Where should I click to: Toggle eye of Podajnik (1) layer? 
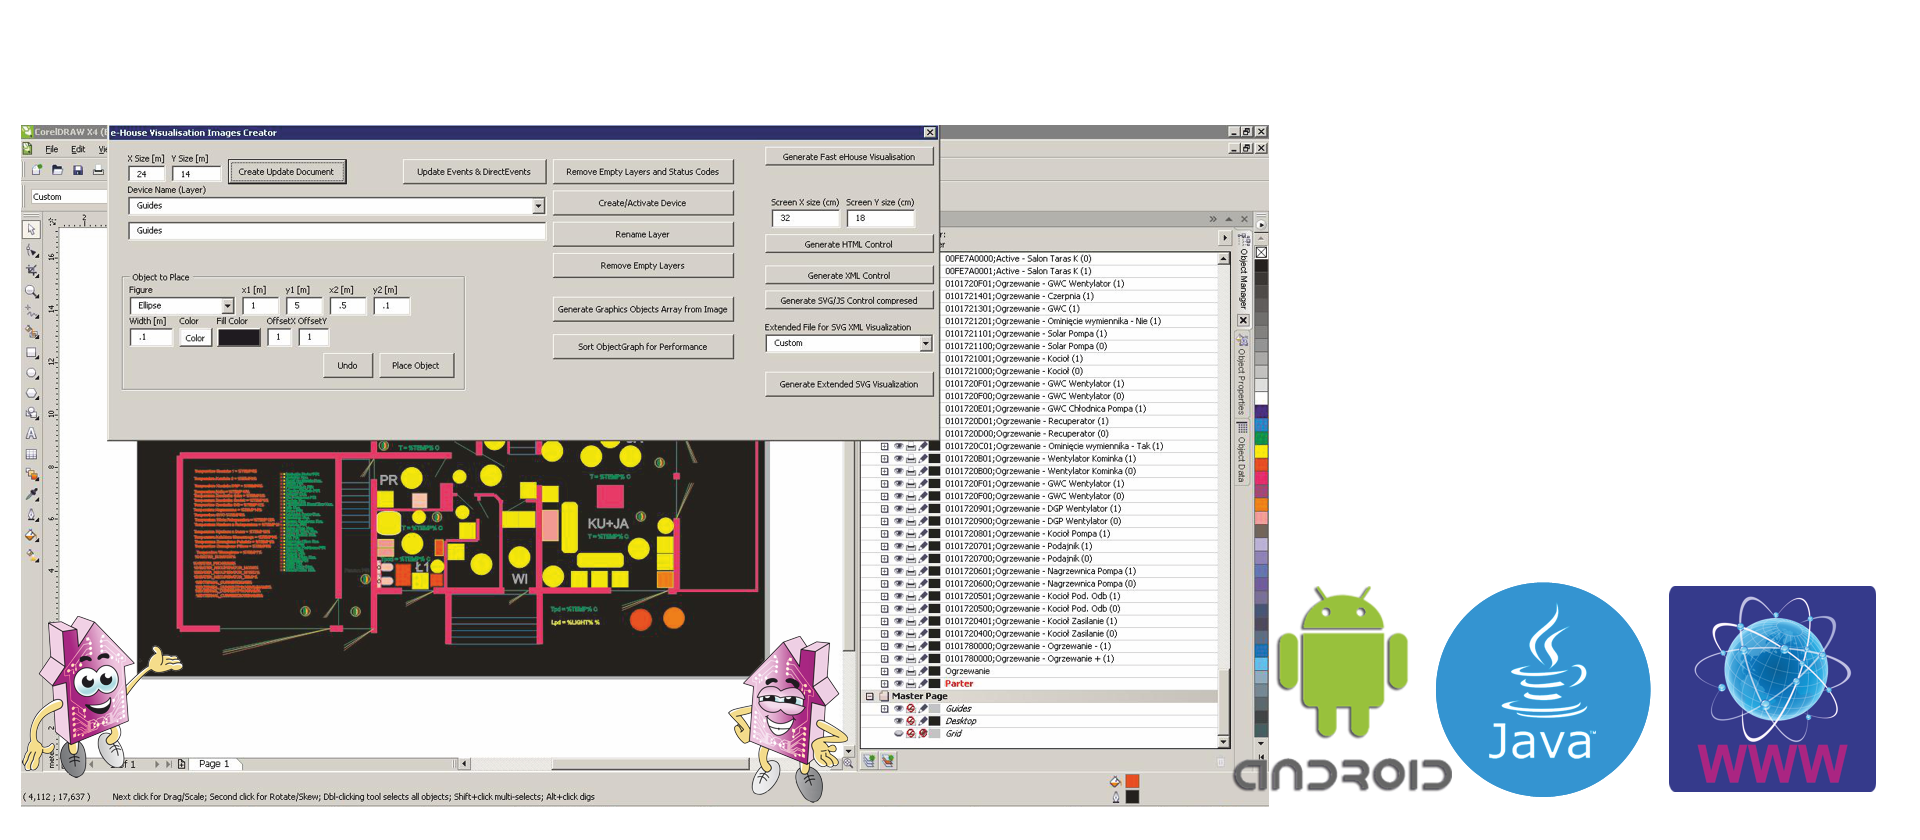898,546
